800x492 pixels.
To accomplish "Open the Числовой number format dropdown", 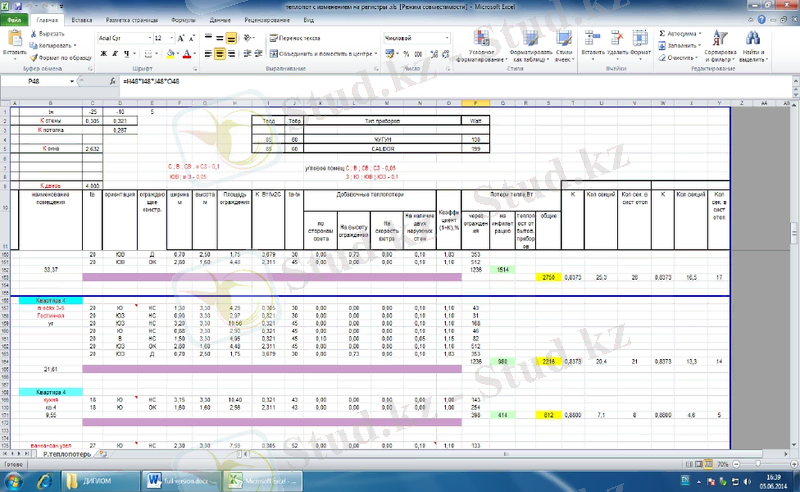I will (446, 37).
